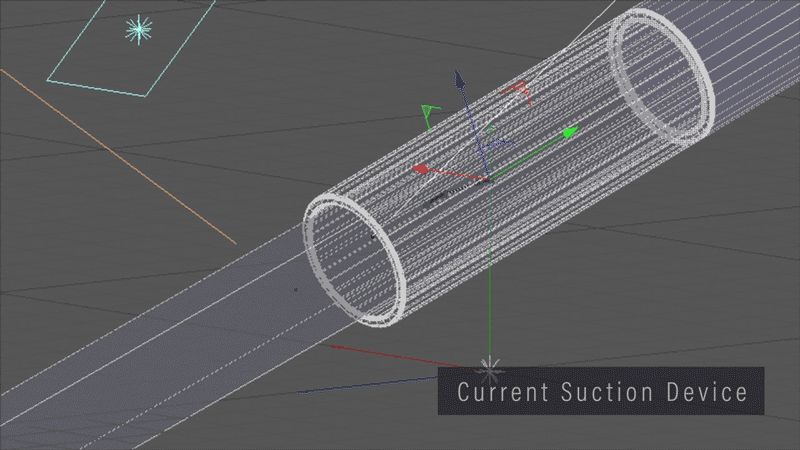Viewport: 800px width, 450px height.
Task: Click the red X-axis gizmo arrow
Action: (420, 169)
